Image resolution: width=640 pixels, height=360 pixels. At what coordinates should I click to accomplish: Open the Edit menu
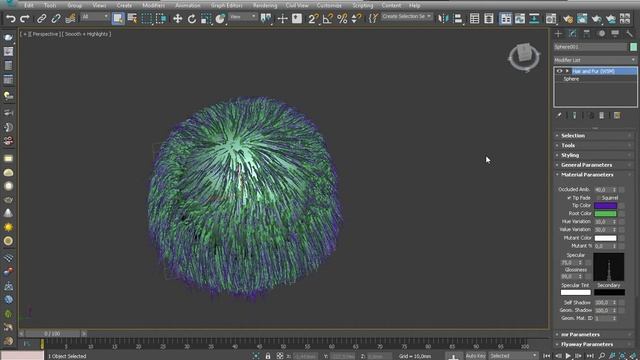tap(29, 6)
